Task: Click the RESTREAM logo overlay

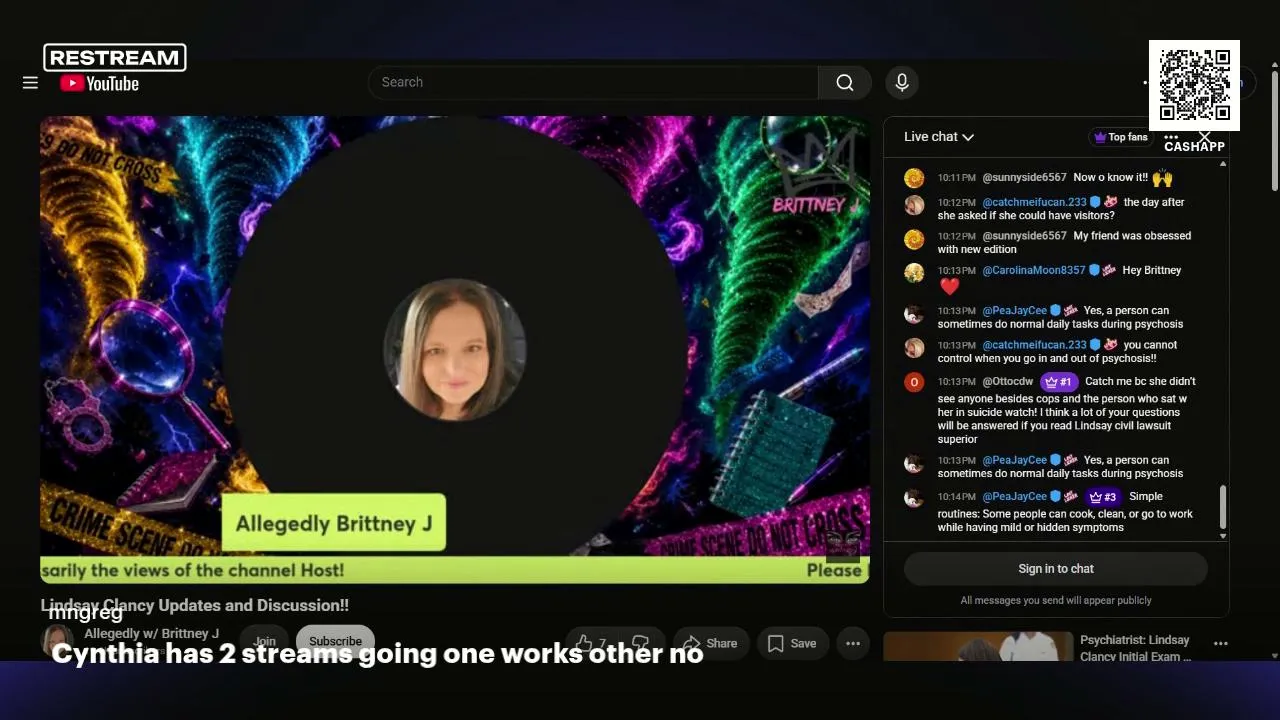Action: click(x=115, y=57)
